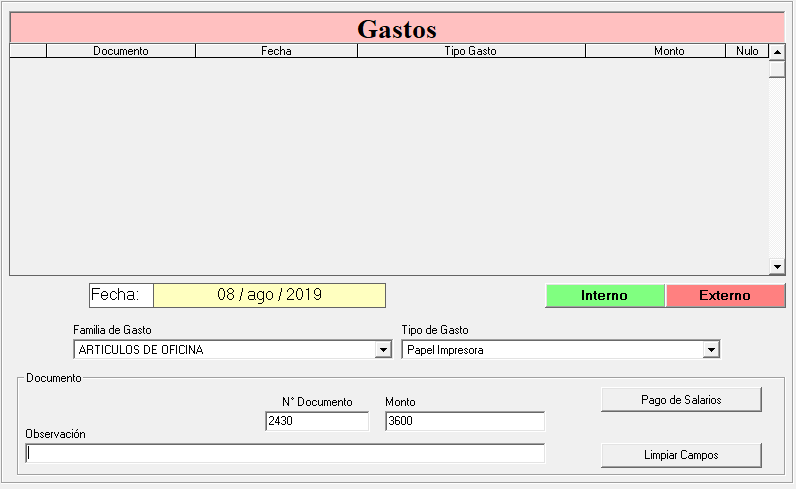
Task: Click into the Observación text field
Action: (285, 453)
